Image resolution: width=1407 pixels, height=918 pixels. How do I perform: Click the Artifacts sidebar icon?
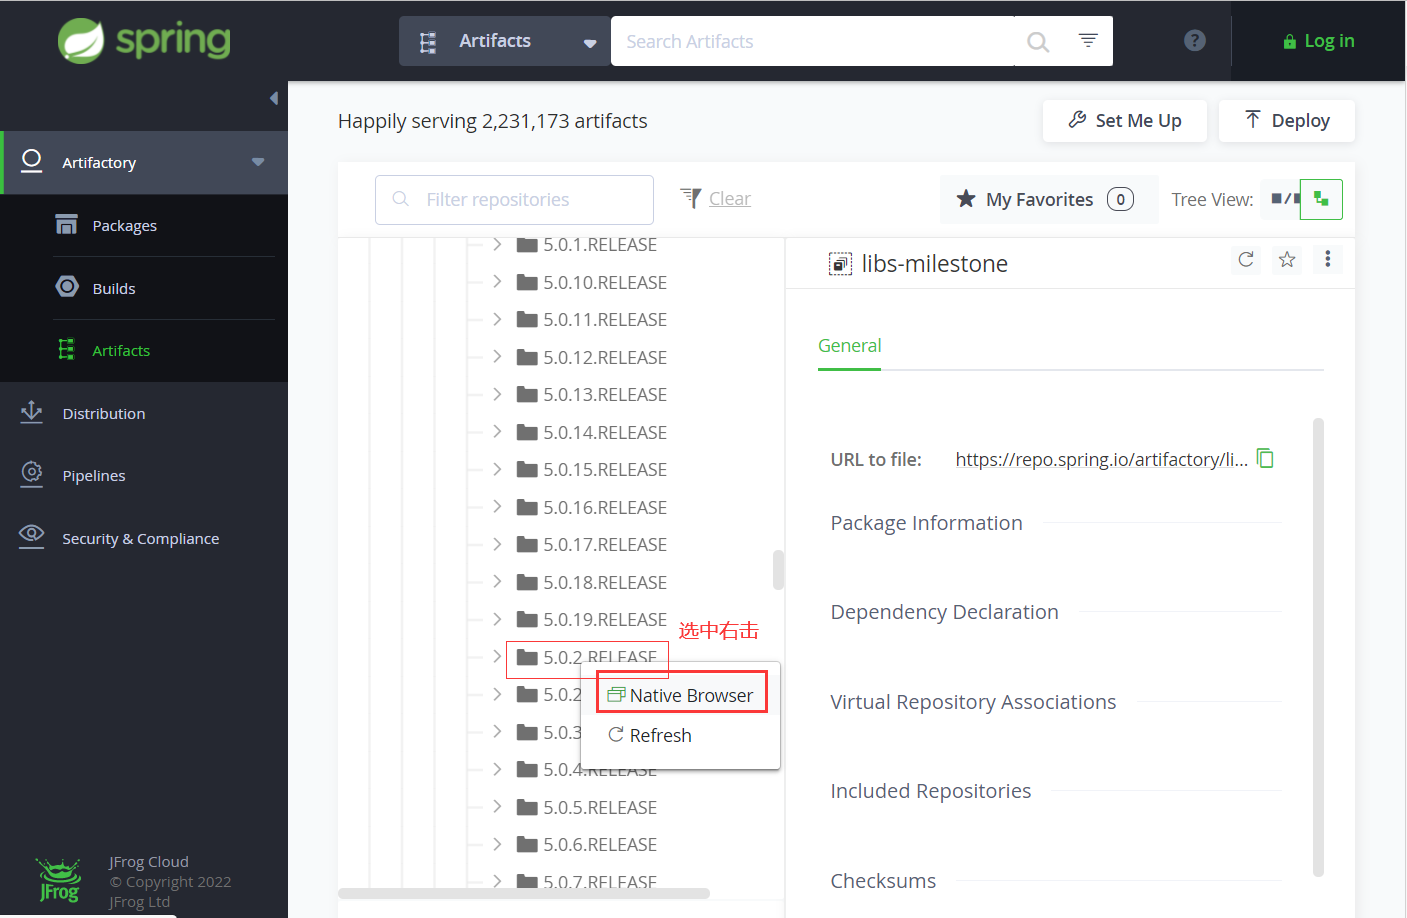[66, 350]
